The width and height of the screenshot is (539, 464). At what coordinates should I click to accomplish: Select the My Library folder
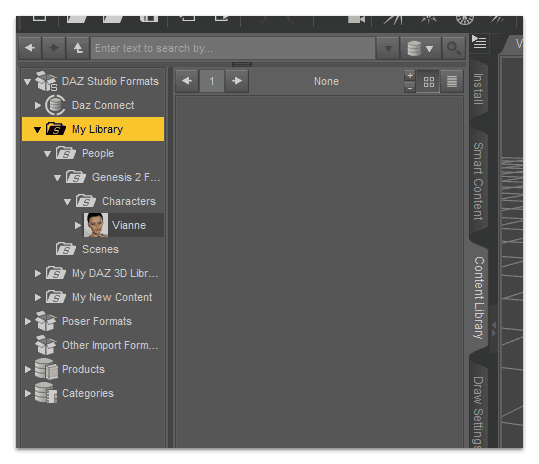[93, 129]
